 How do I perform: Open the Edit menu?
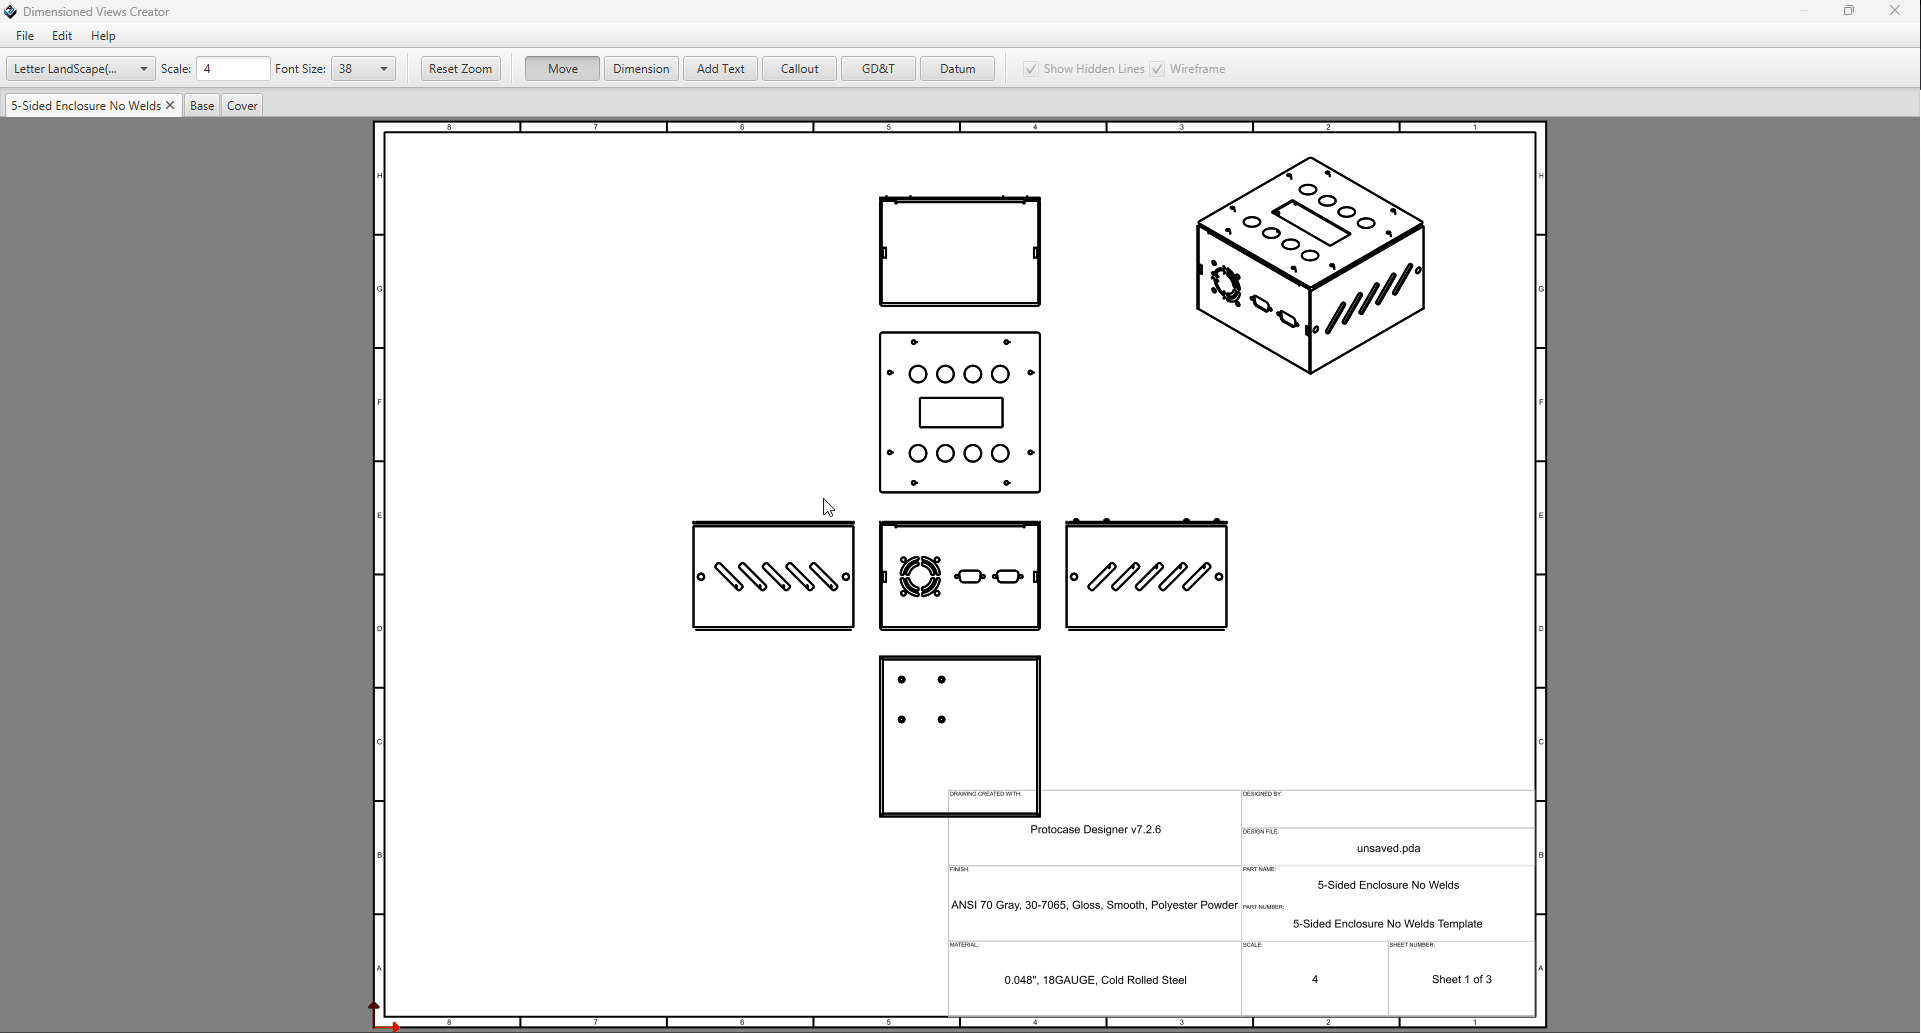pyautogui.click(x=62, y=36)
